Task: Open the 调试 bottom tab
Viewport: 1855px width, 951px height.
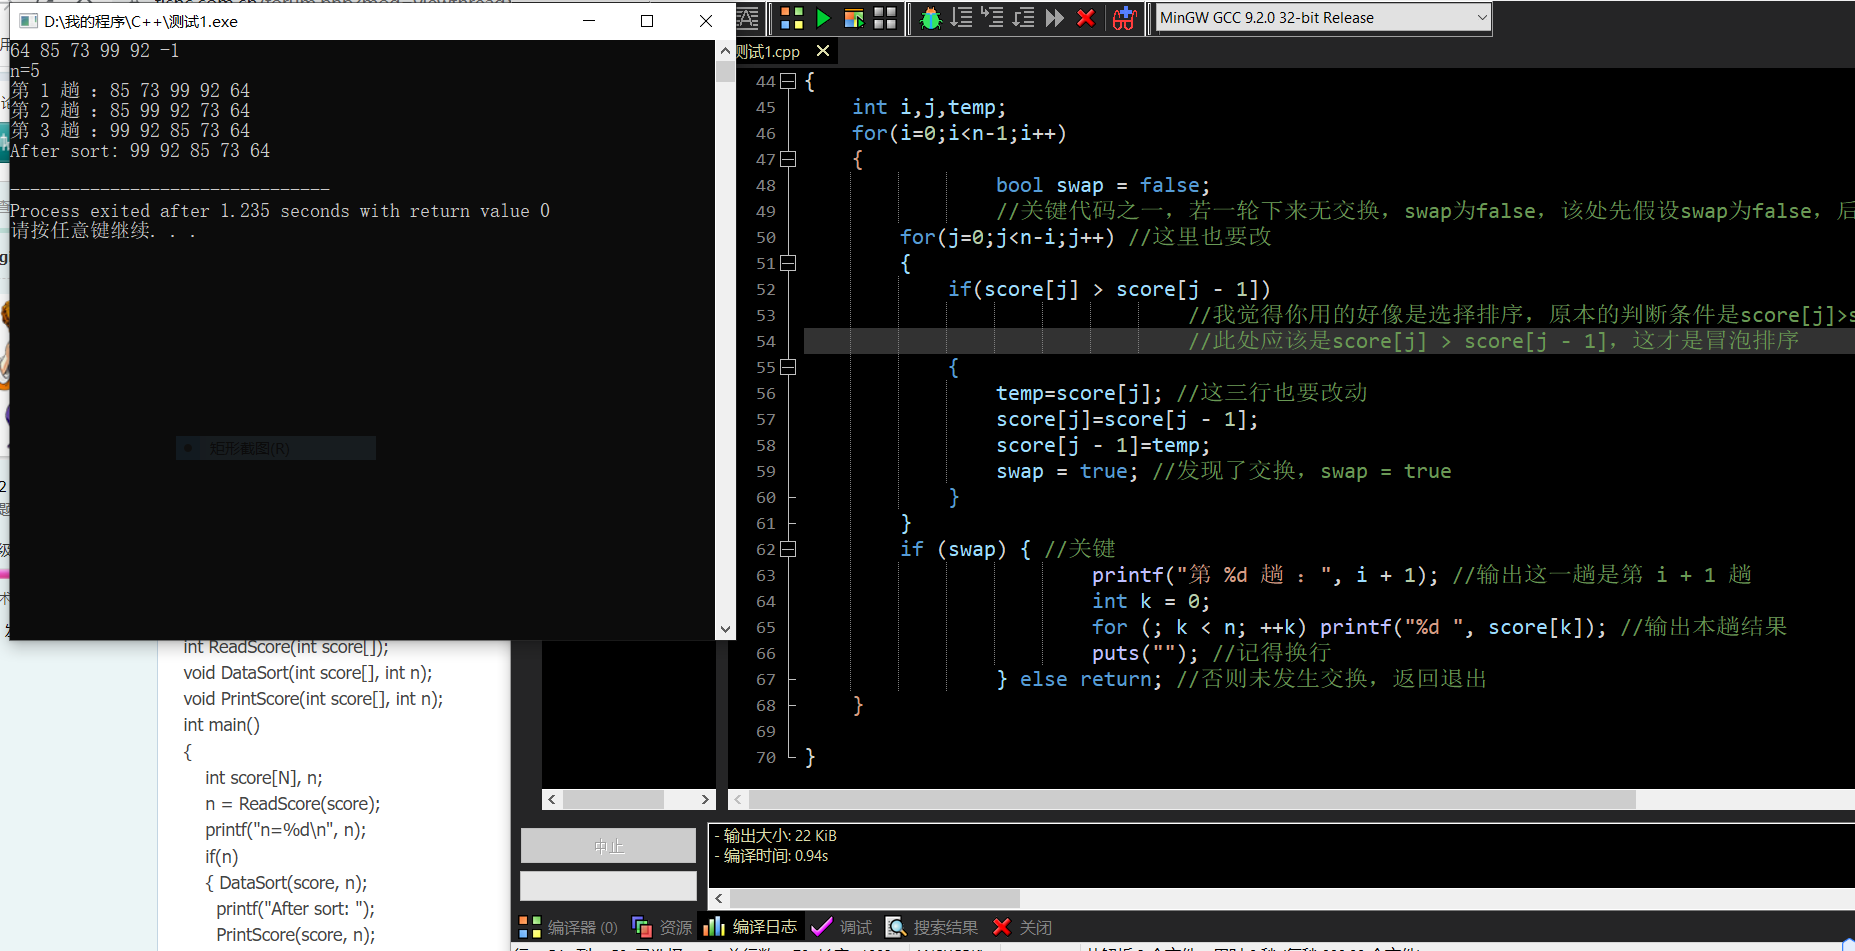Action: [842, 927]
